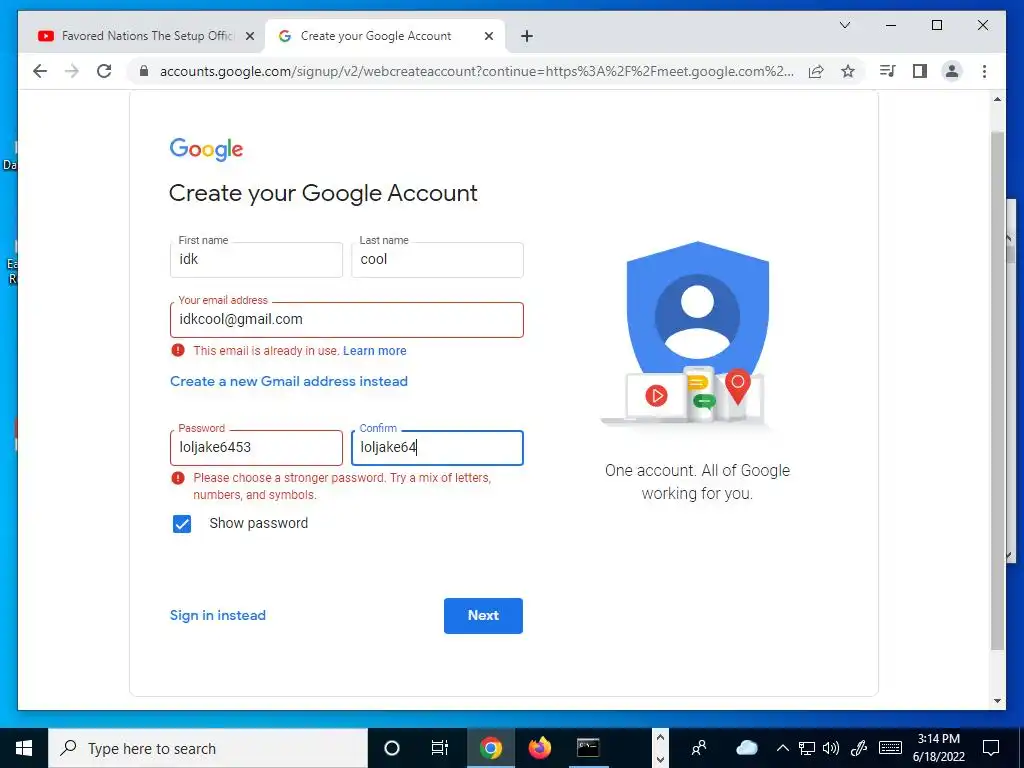This screenshot has width=1024, height=768.
Task: Edit the Last name field
Action: click(437, 259)
